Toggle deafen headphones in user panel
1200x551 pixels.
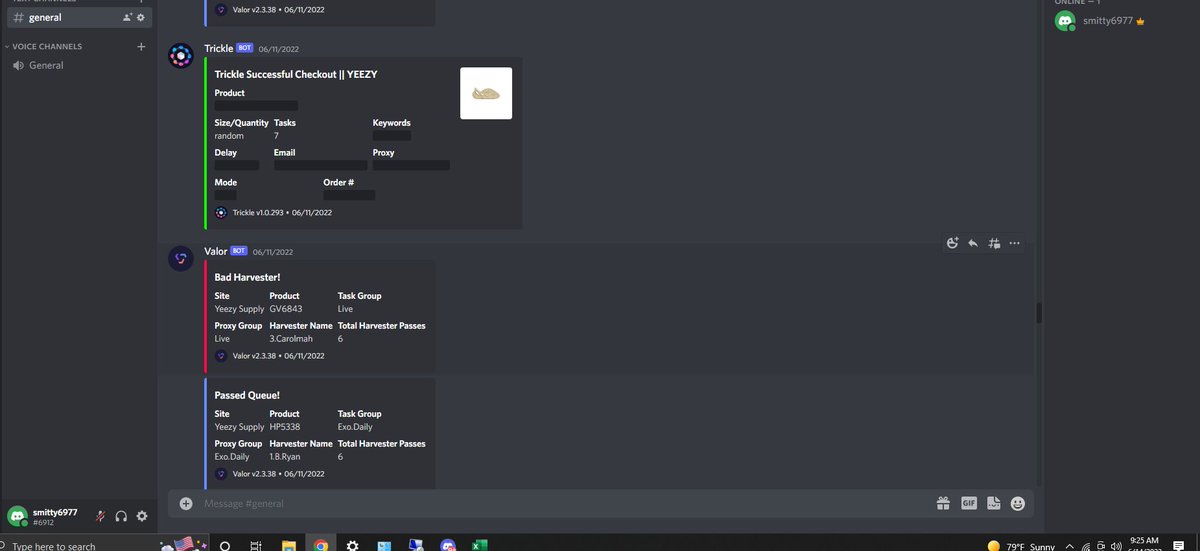tap(121, 516)
